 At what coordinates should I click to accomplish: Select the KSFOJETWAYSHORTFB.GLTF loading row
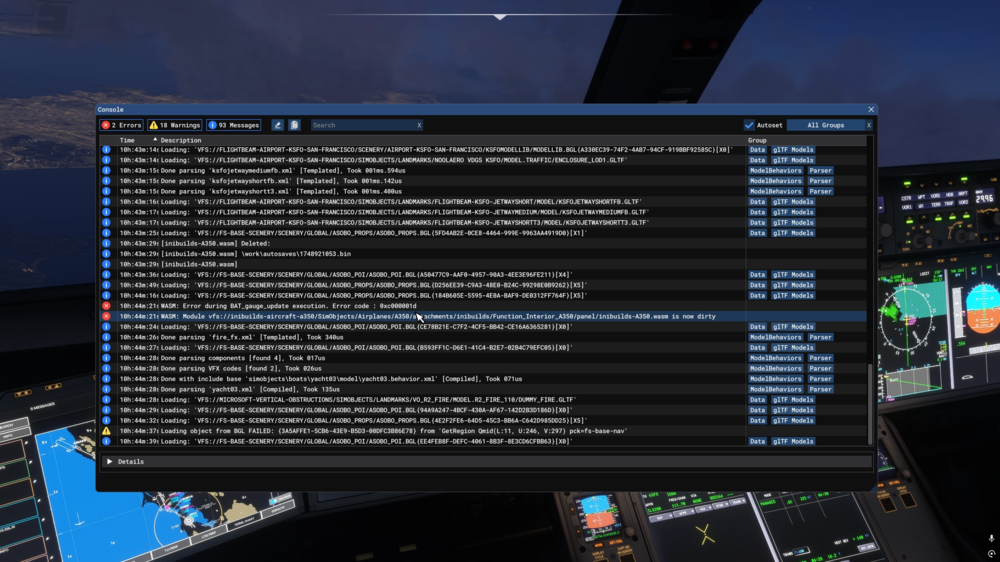[483, 202]
